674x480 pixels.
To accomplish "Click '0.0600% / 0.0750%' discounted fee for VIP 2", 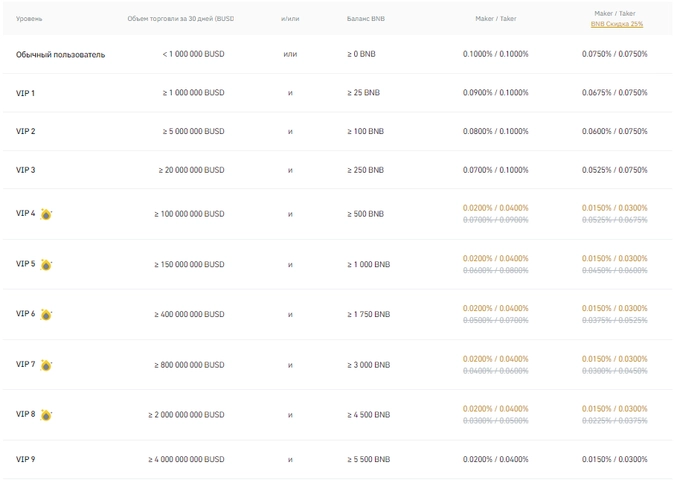I will (x=615, y=131).
